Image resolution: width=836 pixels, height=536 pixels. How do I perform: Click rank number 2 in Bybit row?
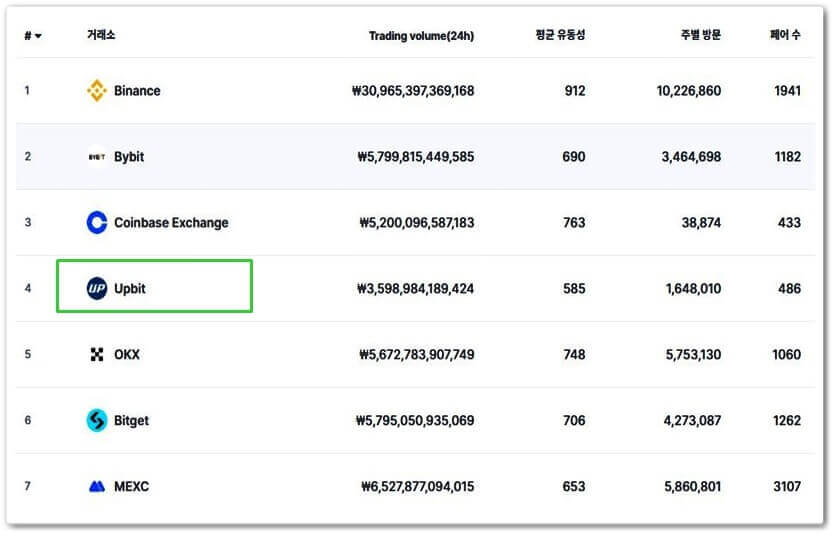click(28, 157)
